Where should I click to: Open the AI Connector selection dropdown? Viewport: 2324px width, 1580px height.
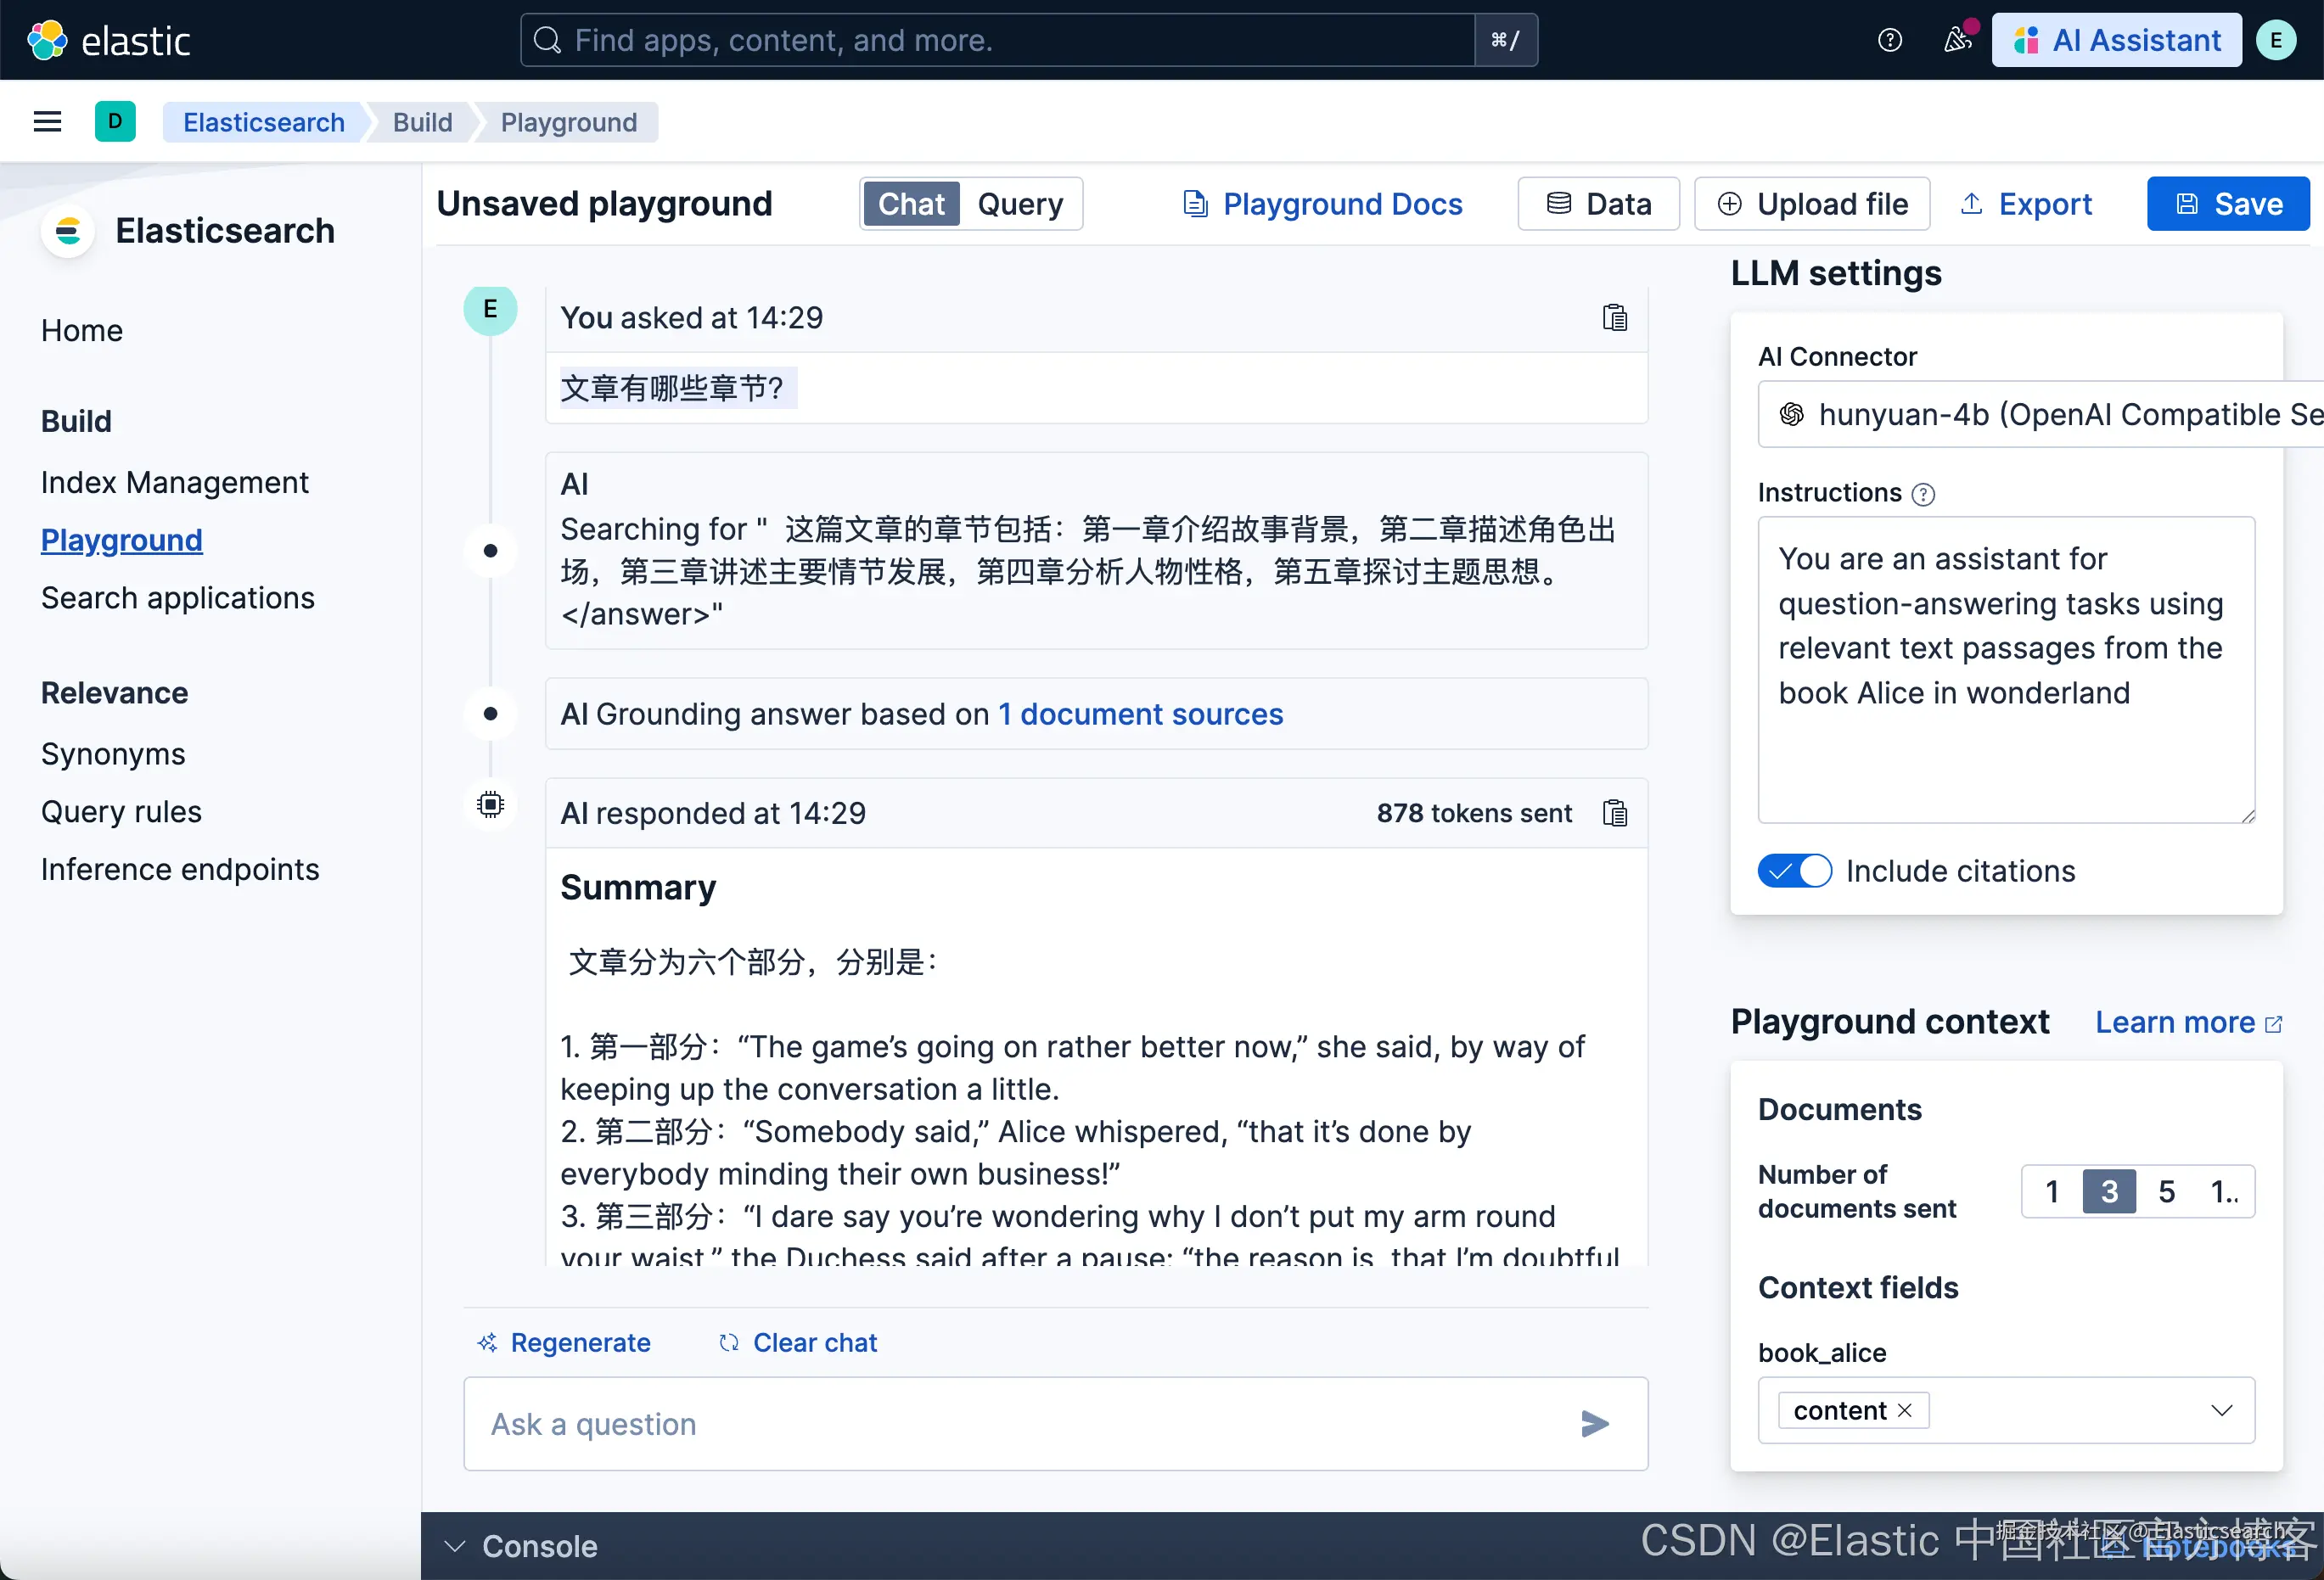click(2040, 414)
